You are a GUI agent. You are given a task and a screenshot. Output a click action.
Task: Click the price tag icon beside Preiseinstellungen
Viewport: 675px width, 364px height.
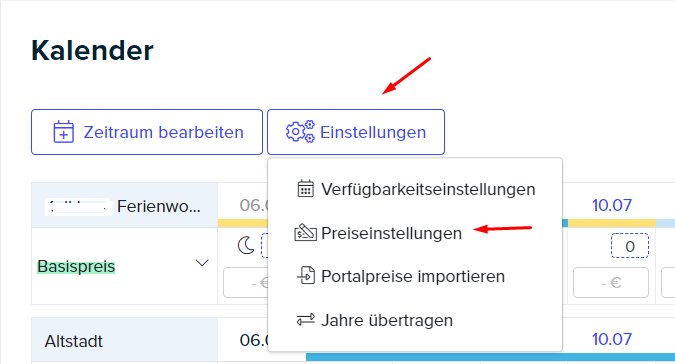305,233
